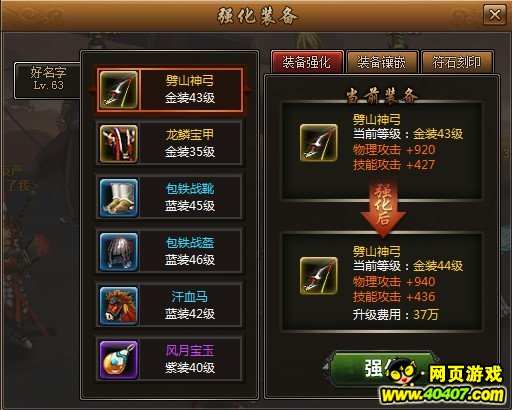This screenshot has width=512, height=410.
Task: Select the 龙鳞宝甲 金装35级 list entry
Action: (169, 144)
